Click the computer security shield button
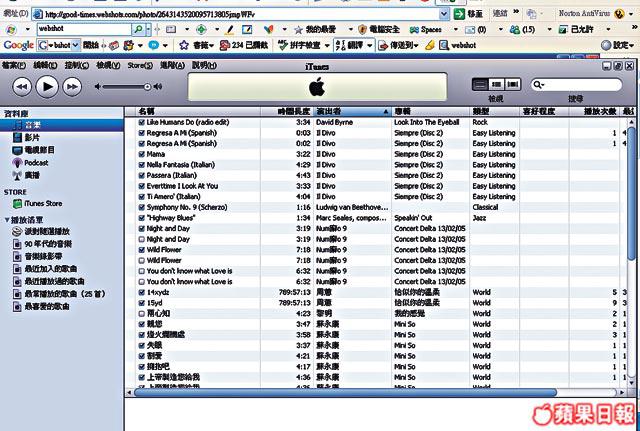Screen dimensions: 640x431 point(378,29)
